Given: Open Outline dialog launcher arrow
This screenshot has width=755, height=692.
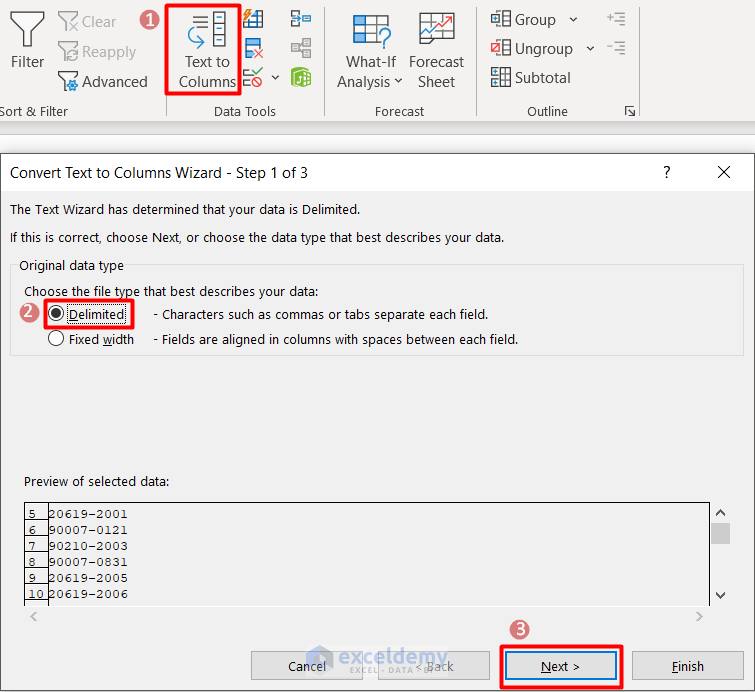Looking at the screenshot, I should (630, 111).
